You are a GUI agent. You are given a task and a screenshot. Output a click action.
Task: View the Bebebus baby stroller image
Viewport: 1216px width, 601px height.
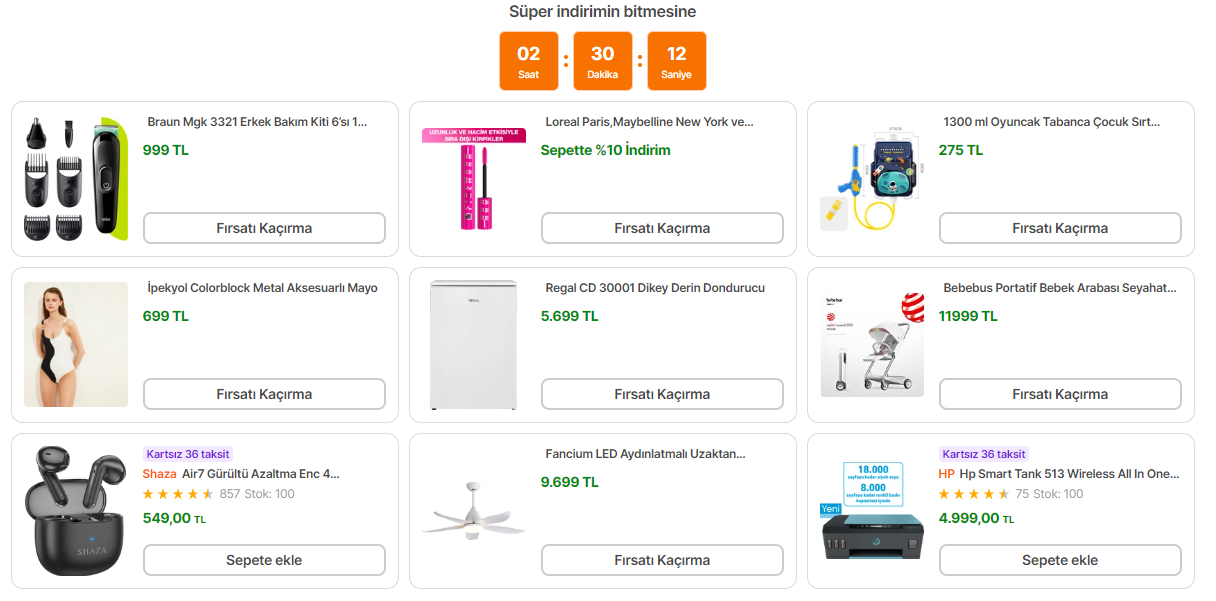pos(872,344)
